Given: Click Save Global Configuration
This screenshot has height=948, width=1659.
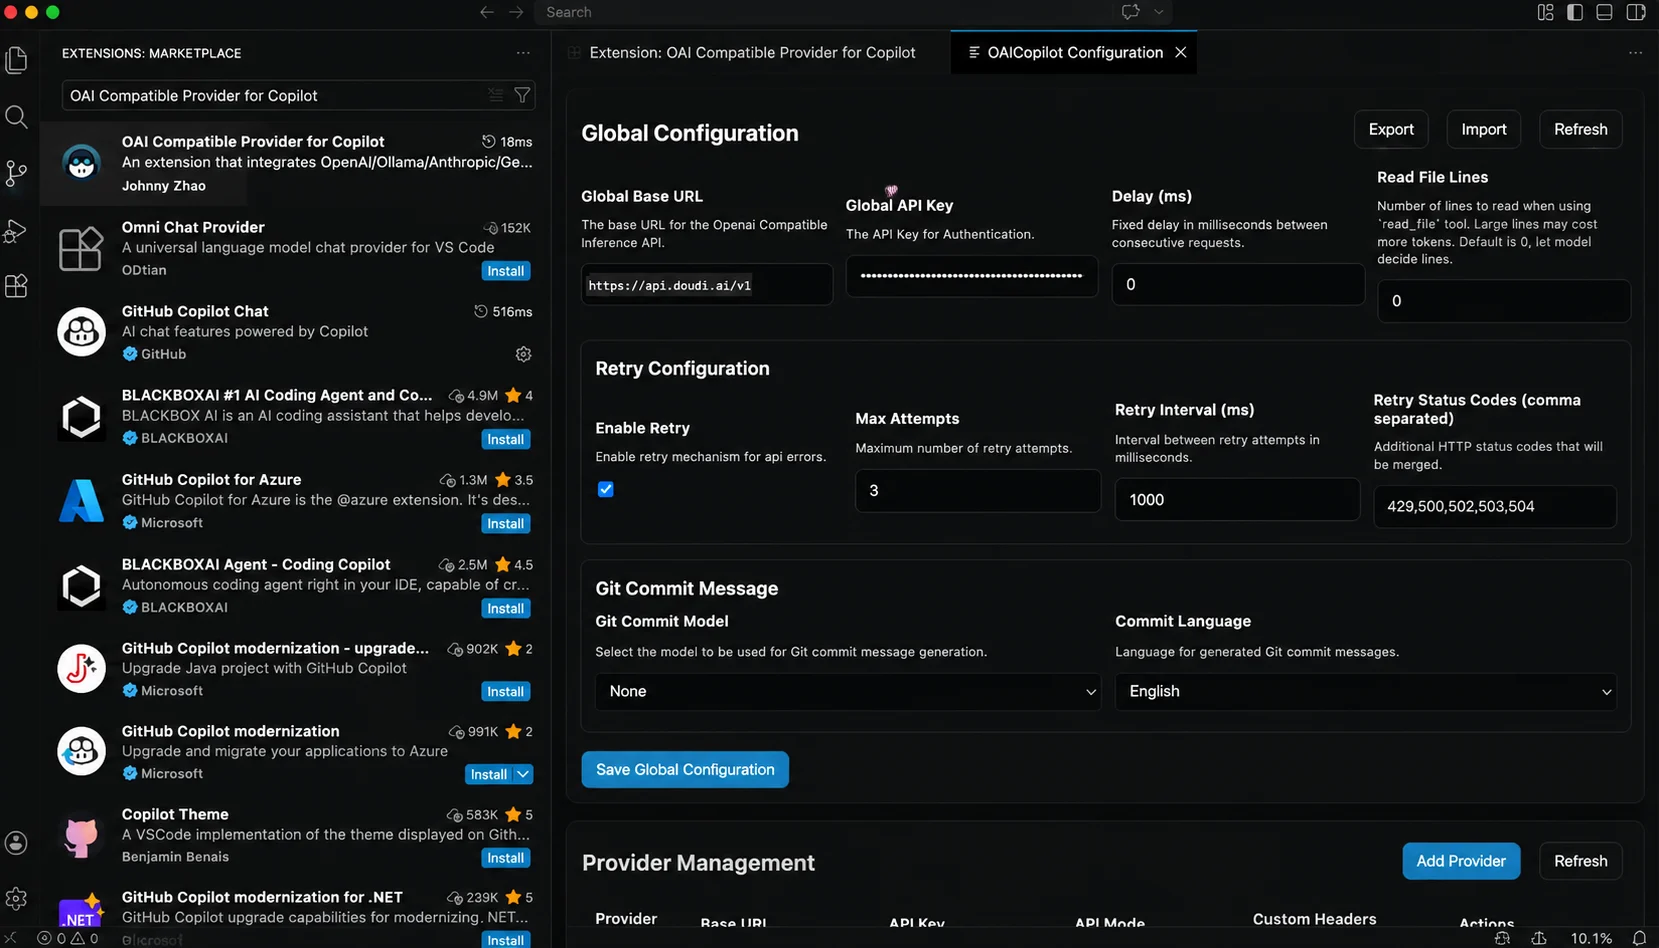Looking at the screenshot, I should tap(685, 769).
